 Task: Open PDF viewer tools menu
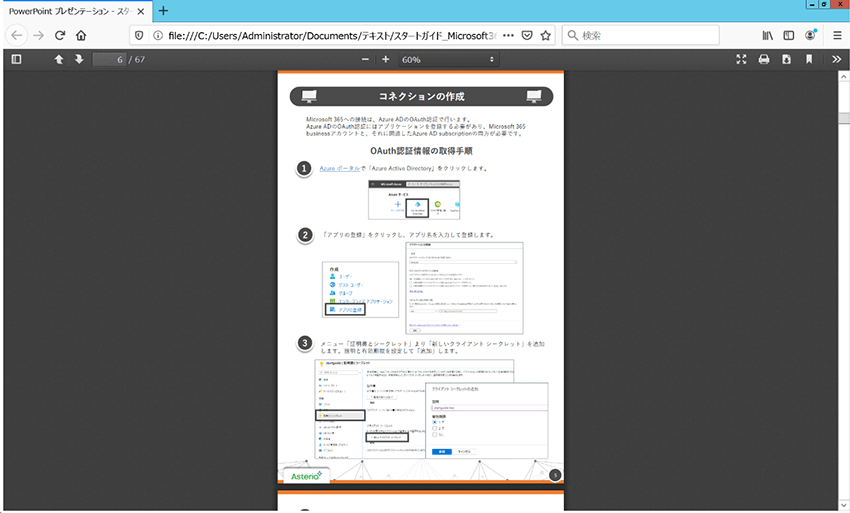[836, 59]
